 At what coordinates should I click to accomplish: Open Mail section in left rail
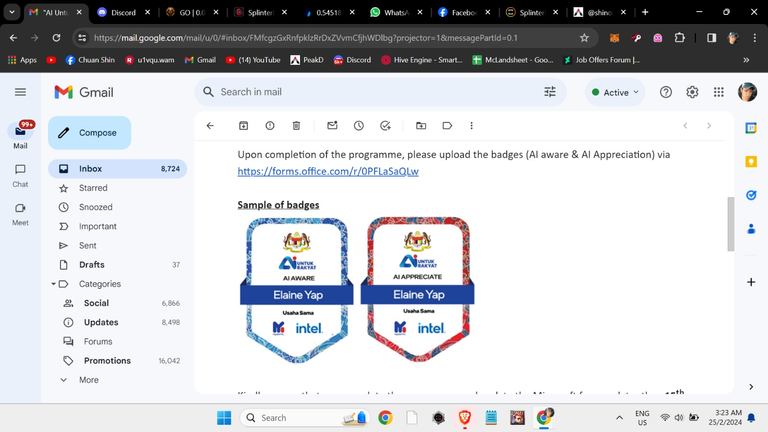(x=20, y=136)
